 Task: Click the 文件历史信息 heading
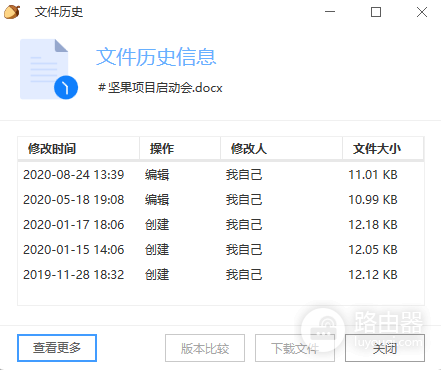(156, 57)
